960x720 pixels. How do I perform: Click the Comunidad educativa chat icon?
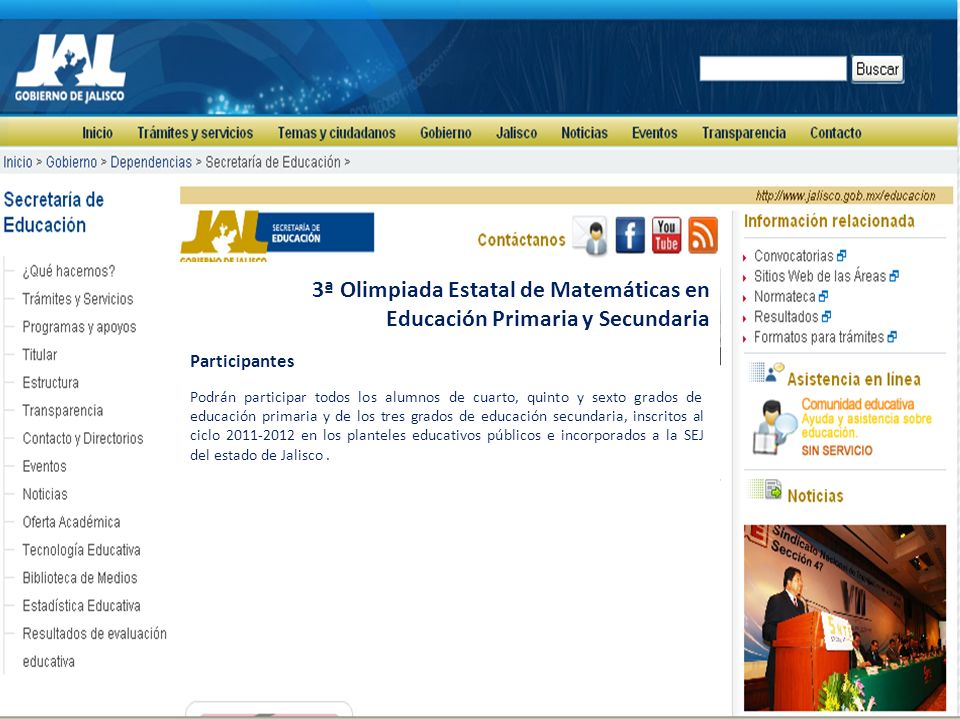pyautogui.click(x=774, y=427)
